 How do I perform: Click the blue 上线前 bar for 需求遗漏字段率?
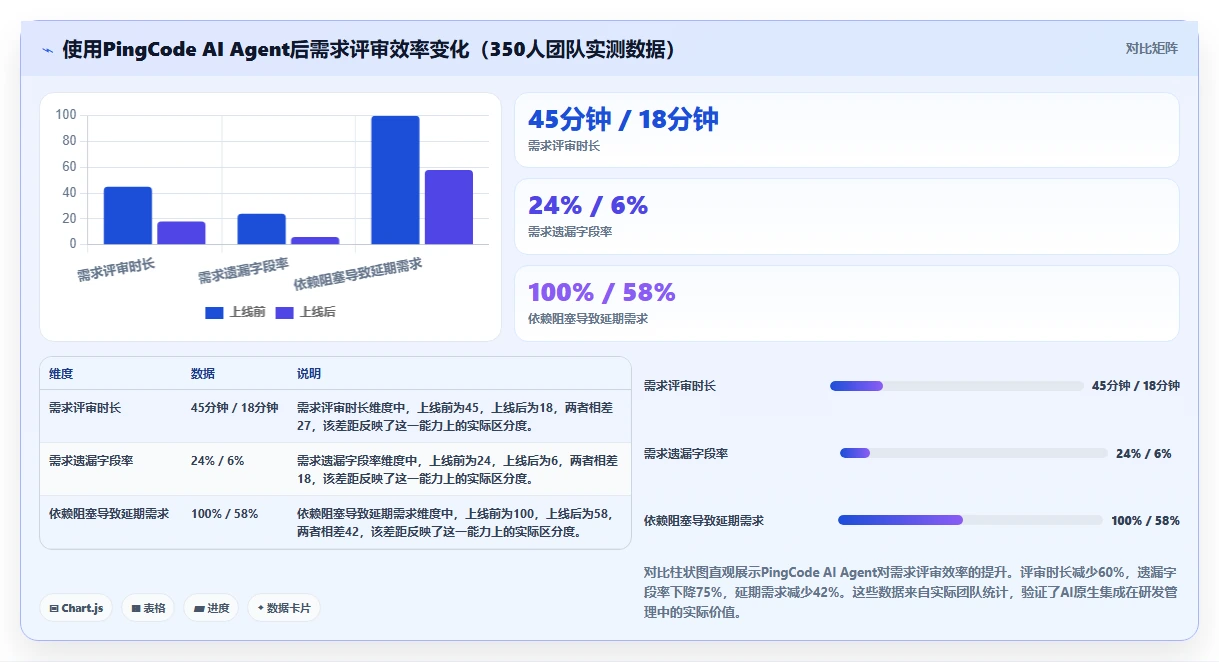click(x=261, y=229)
